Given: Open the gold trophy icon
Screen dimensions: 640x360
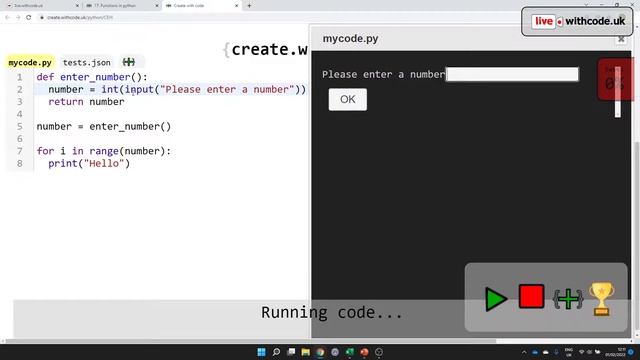Looking at the screenshot, I should coord(601,299).
